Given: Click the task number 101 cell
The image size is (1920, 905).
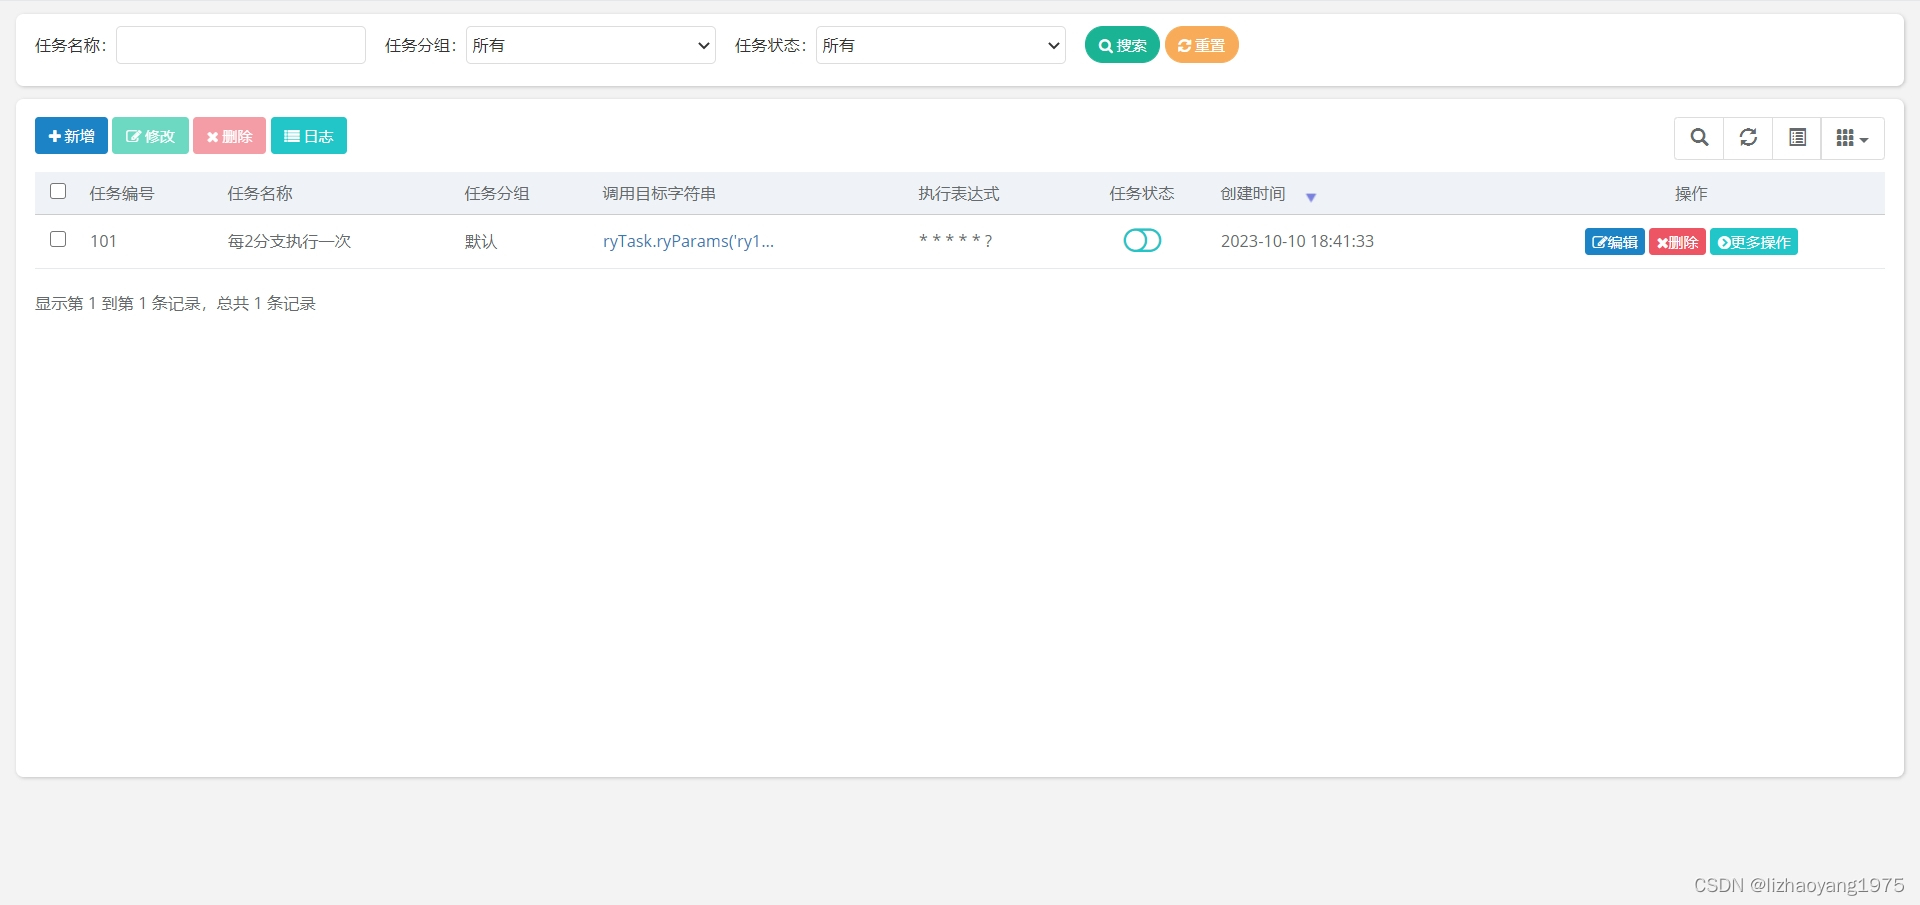Looking at the screenshot, I should tap(103, 241).
